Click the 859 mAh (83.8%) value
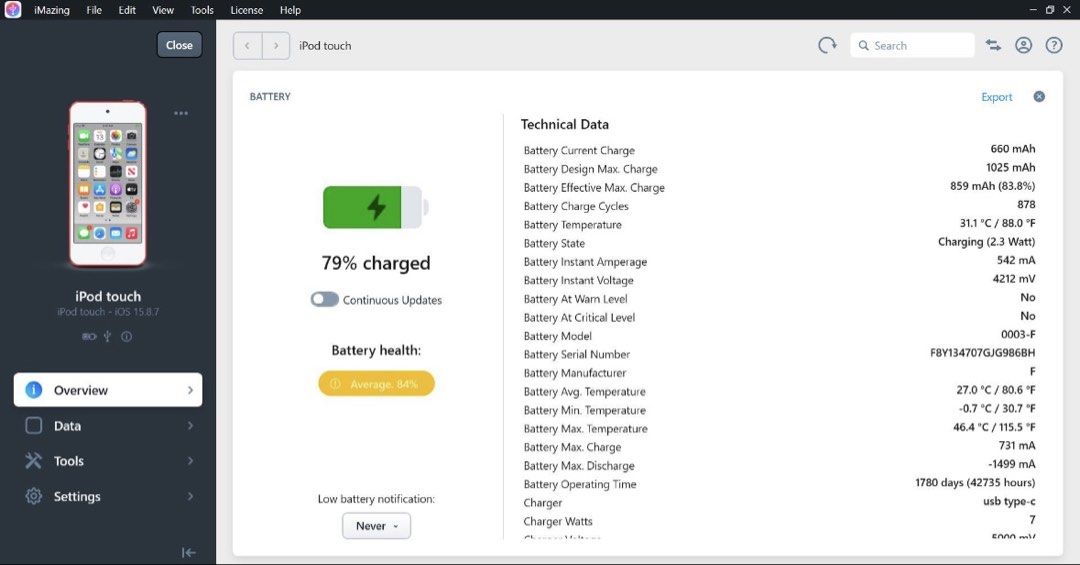Image resolution: width=1080 pixels, height=565 pixels. 993,186
